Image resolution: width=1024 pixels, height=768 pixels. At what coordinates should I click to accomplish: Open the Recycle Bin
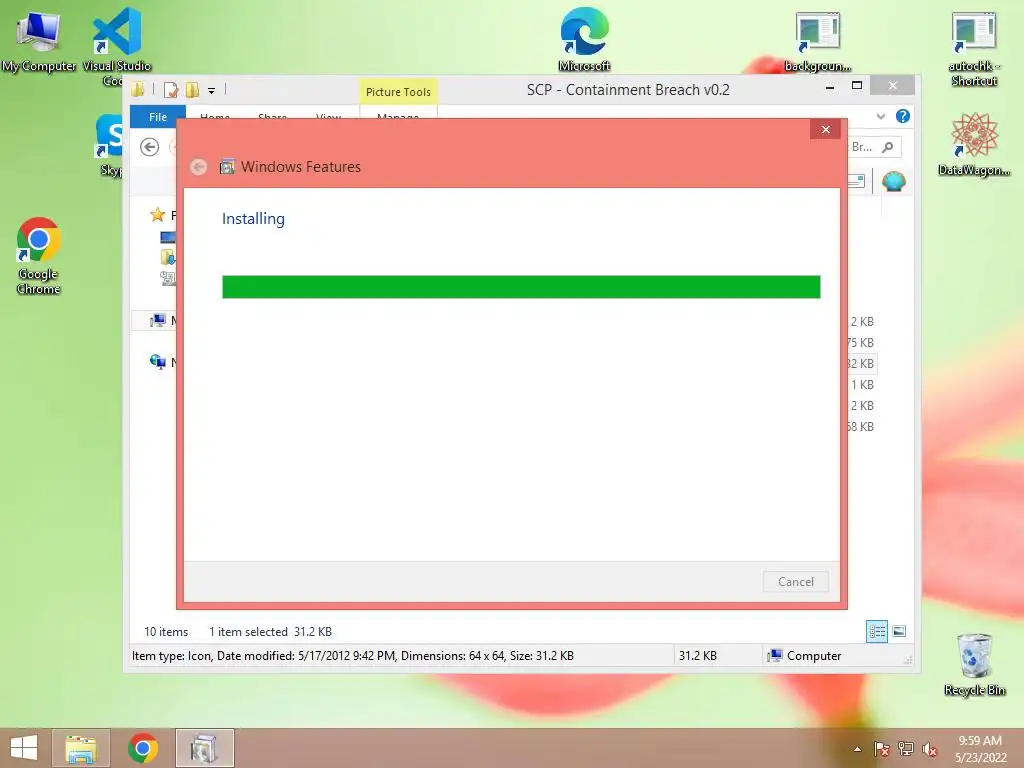point(974,664)
